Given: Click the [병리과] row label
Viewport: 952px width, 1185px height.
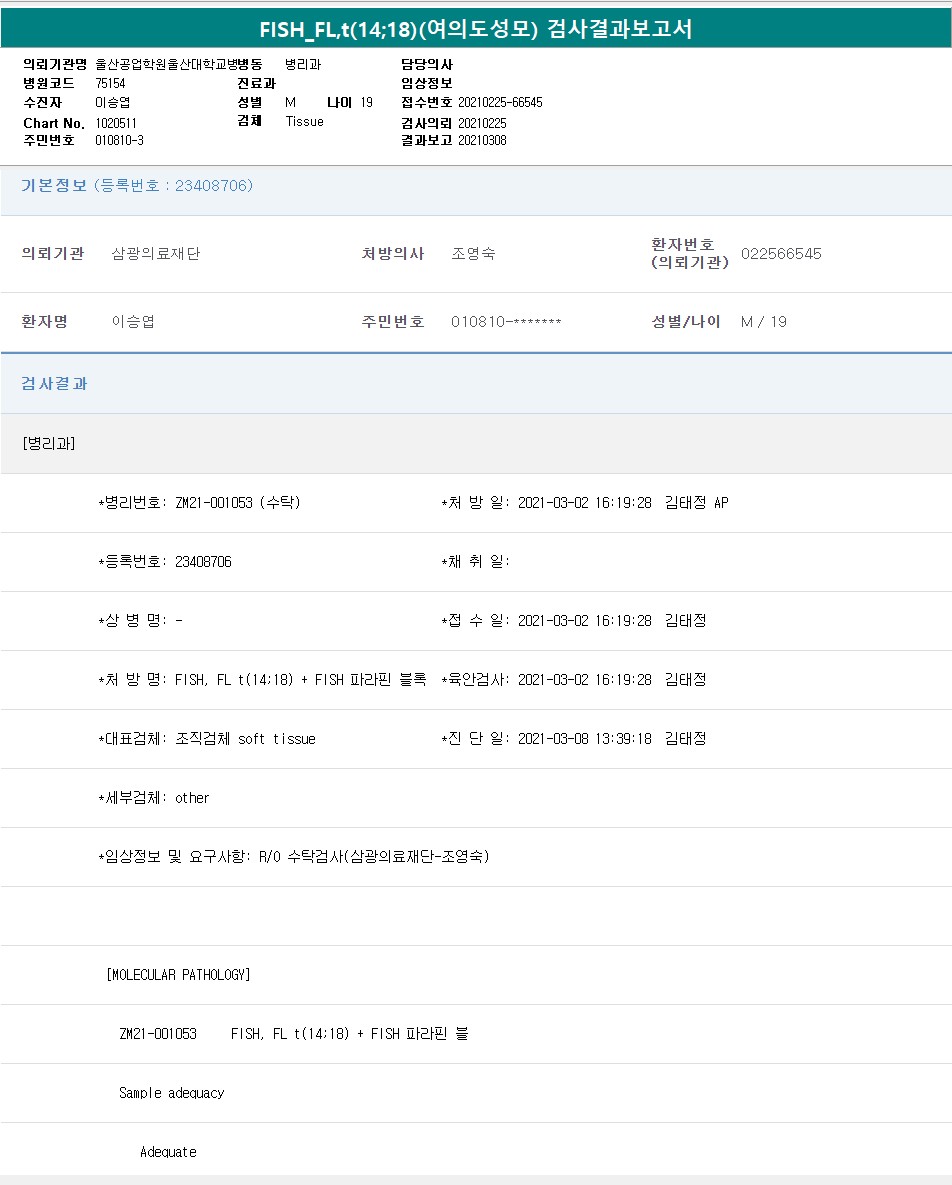Looking at the screenshot, I should [x=49, y=444].
